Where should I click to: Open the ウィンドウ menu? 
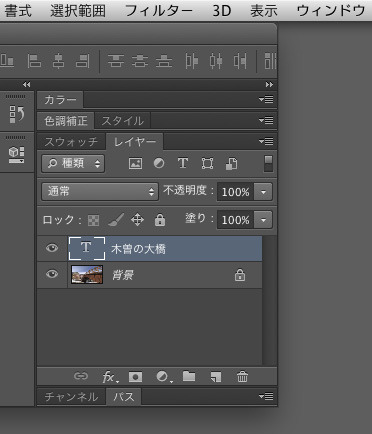(x=331, y=11)
